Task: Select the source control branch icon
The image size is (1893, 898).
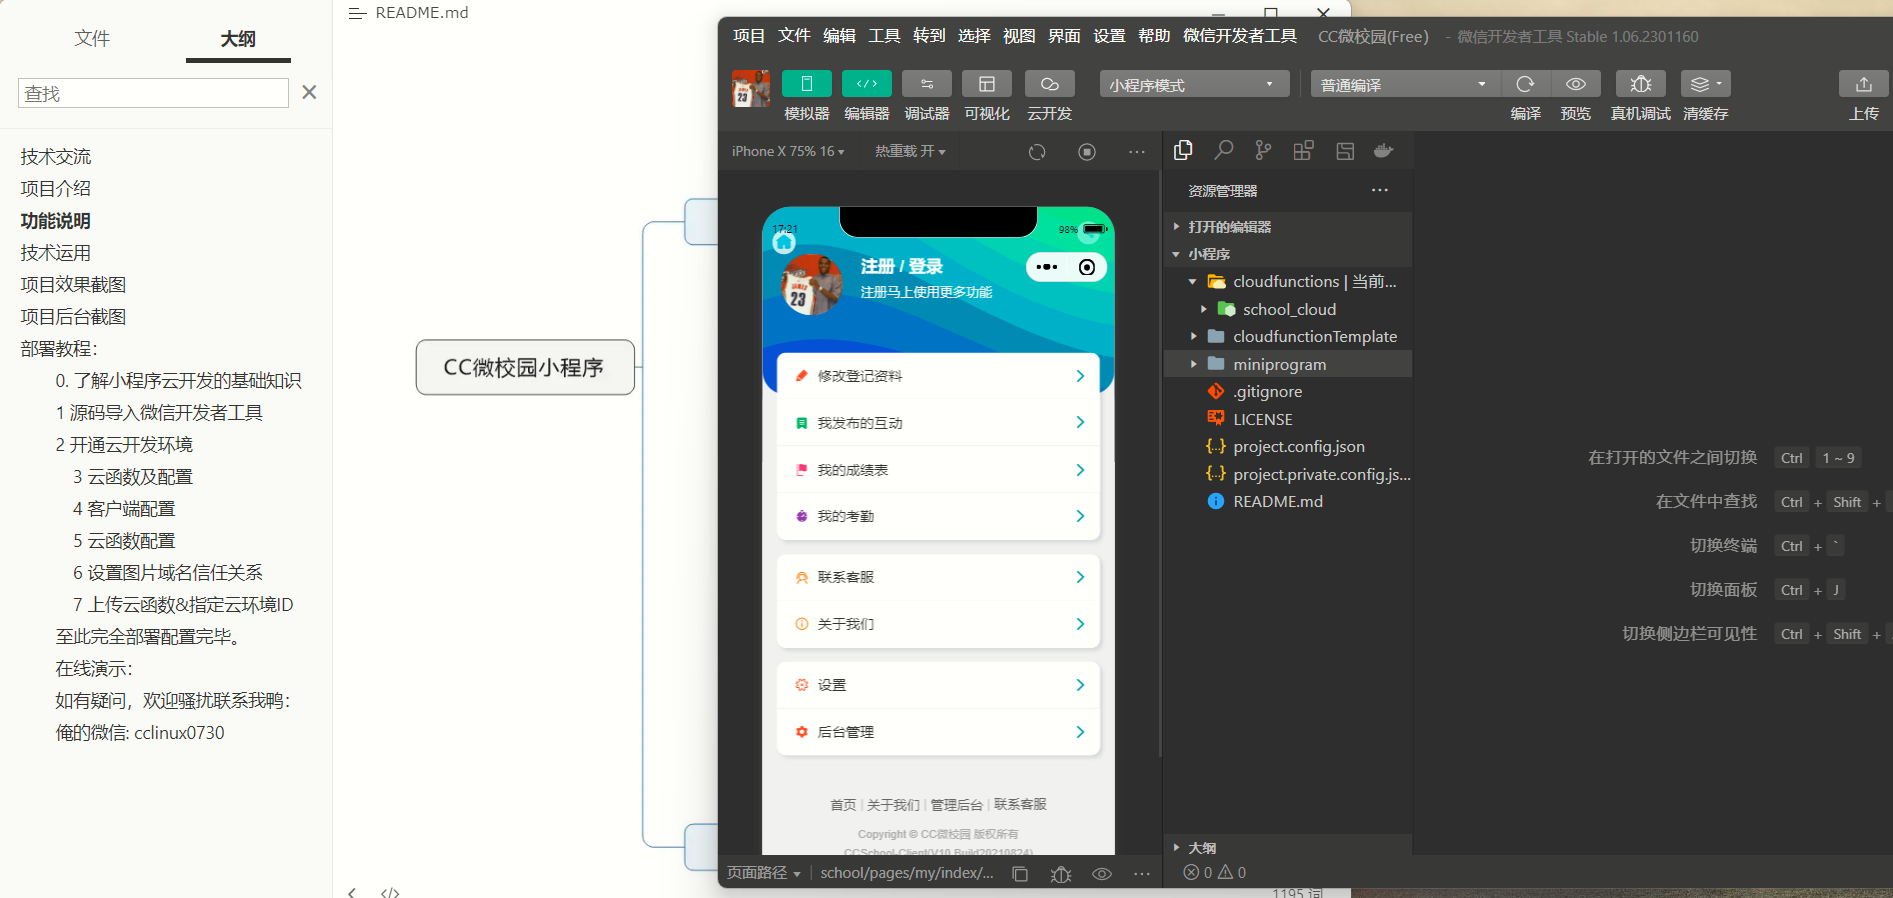Action: tap(1264, 150)
